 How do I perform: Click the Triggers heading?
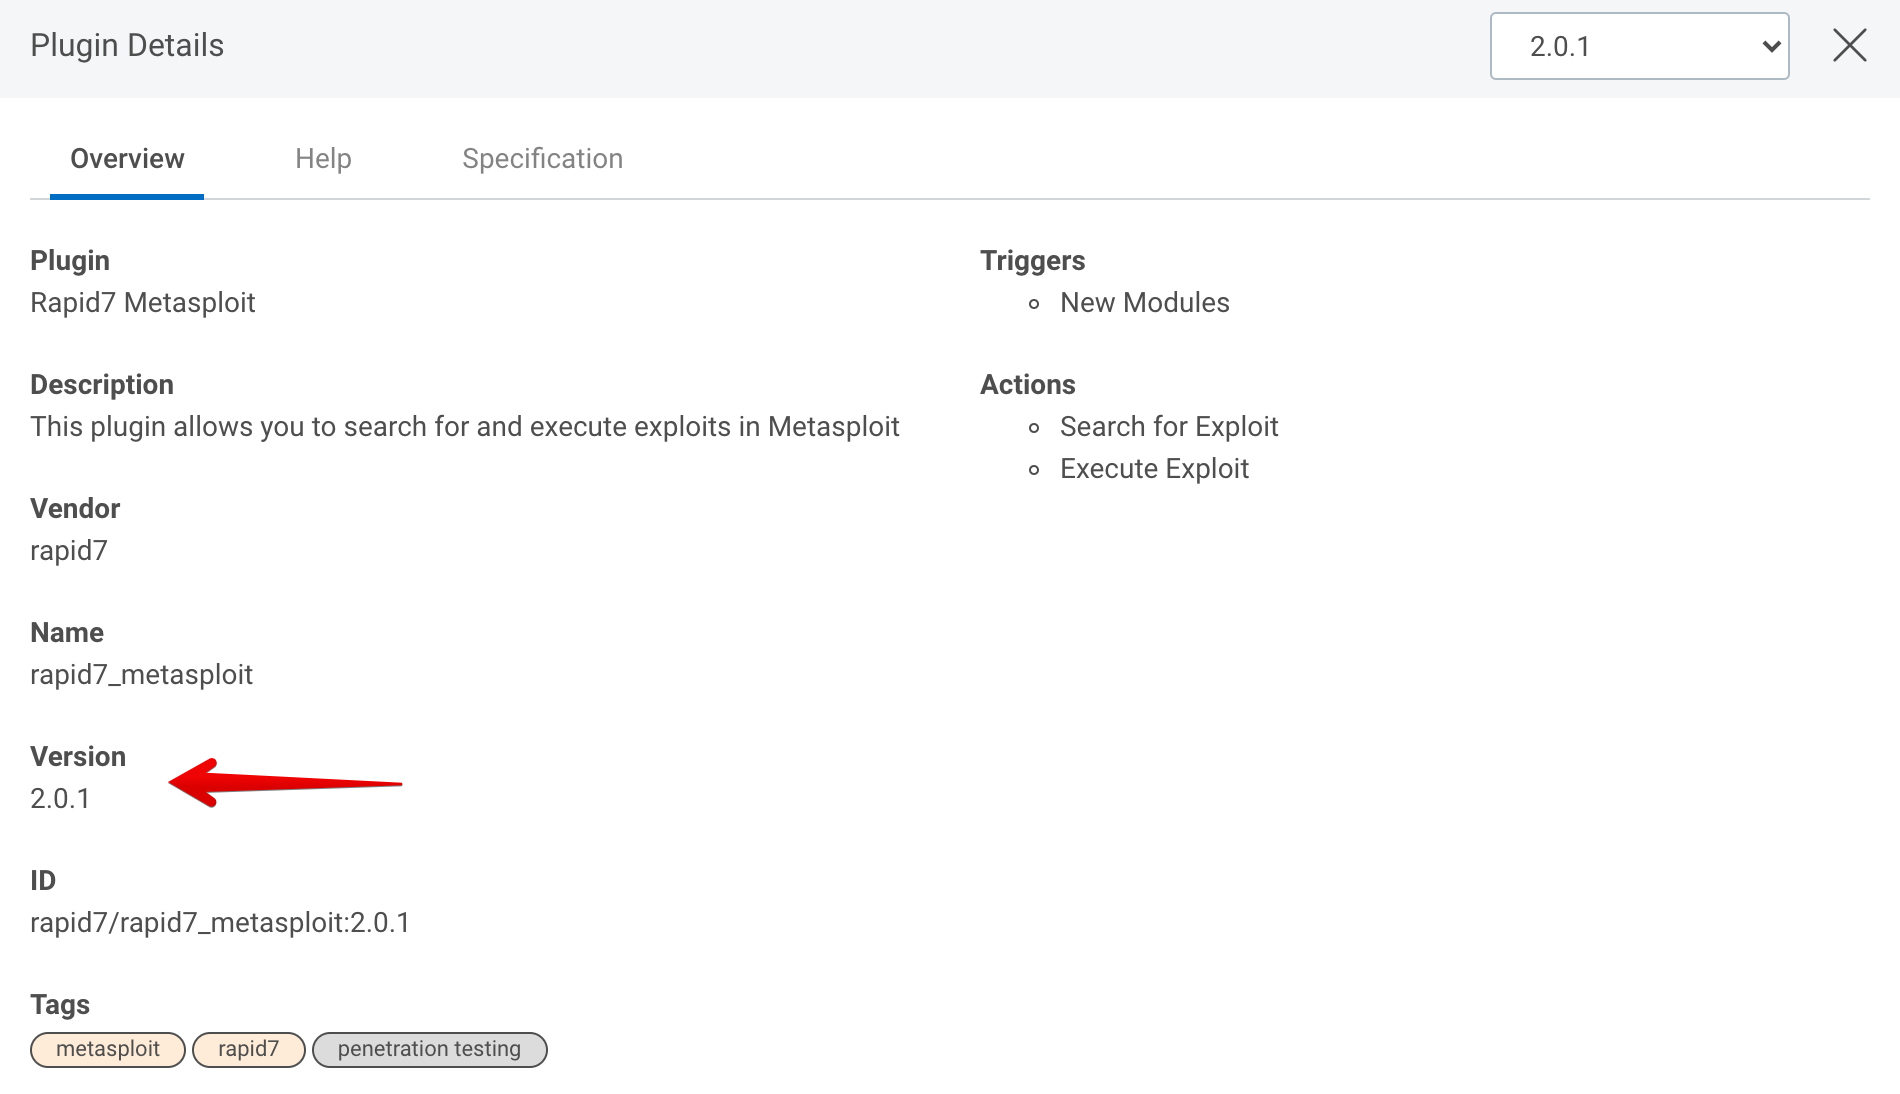click(1032, 261)
